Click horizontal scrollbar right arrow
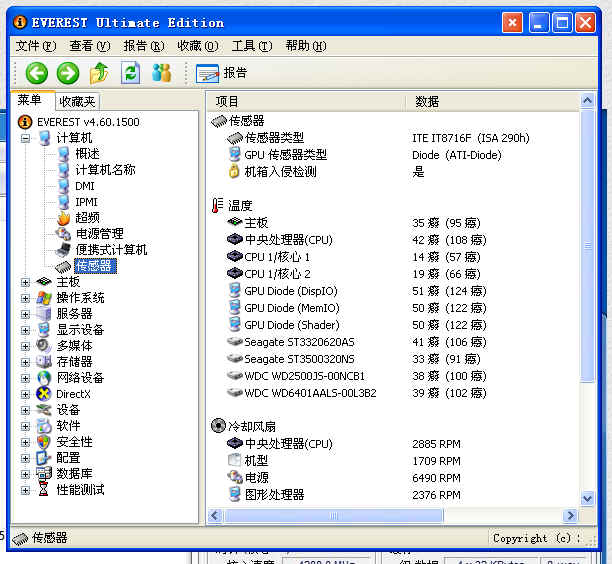This screenshot has width=612, height=564. pos(570,516)
